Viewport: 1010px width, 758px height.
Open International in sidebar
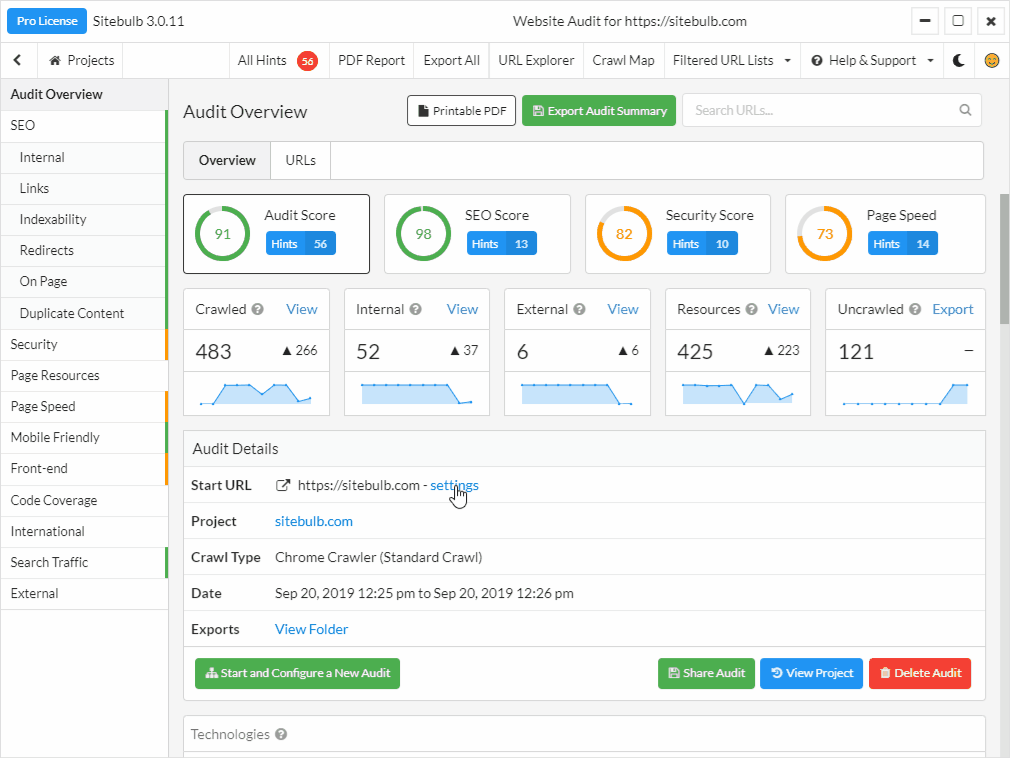coord(84,531)
